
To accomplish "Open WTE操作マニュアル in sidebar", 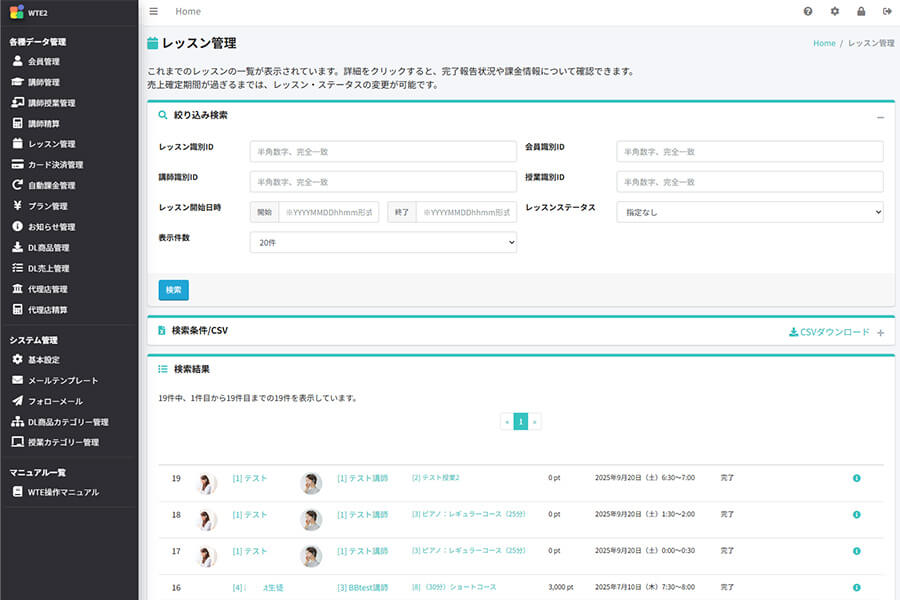I will 63,492.
